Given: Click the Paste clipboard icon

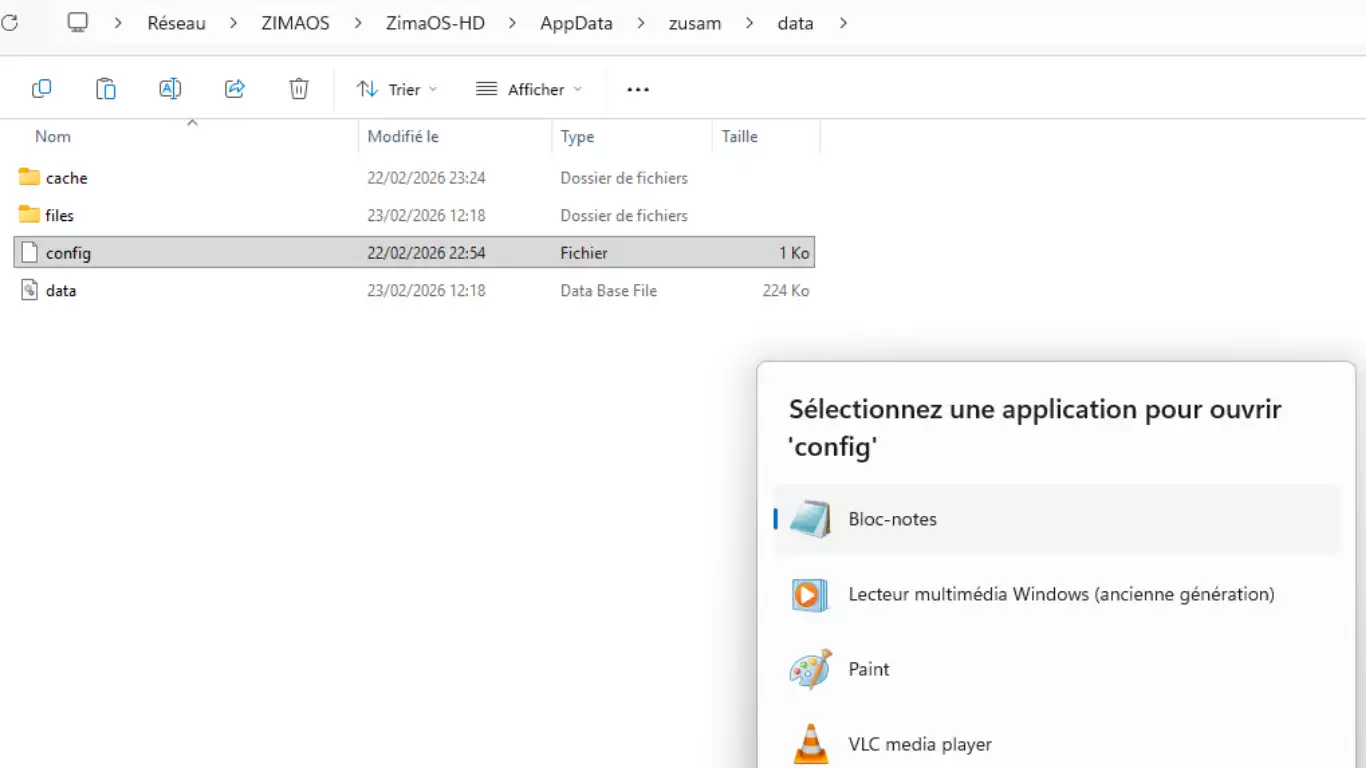Looking at the screenshot, I should (105, 89).
